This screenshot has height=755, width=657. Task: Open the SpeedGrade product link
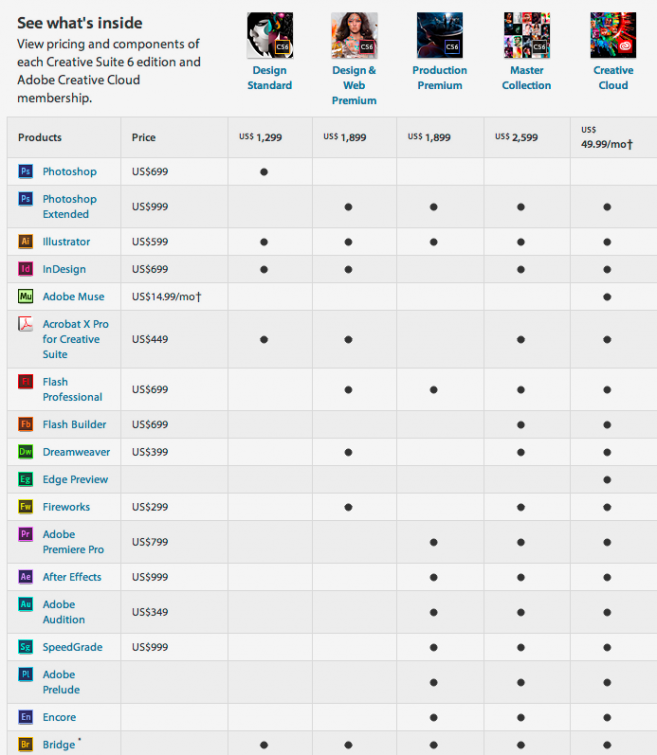(x=72, y=647)
